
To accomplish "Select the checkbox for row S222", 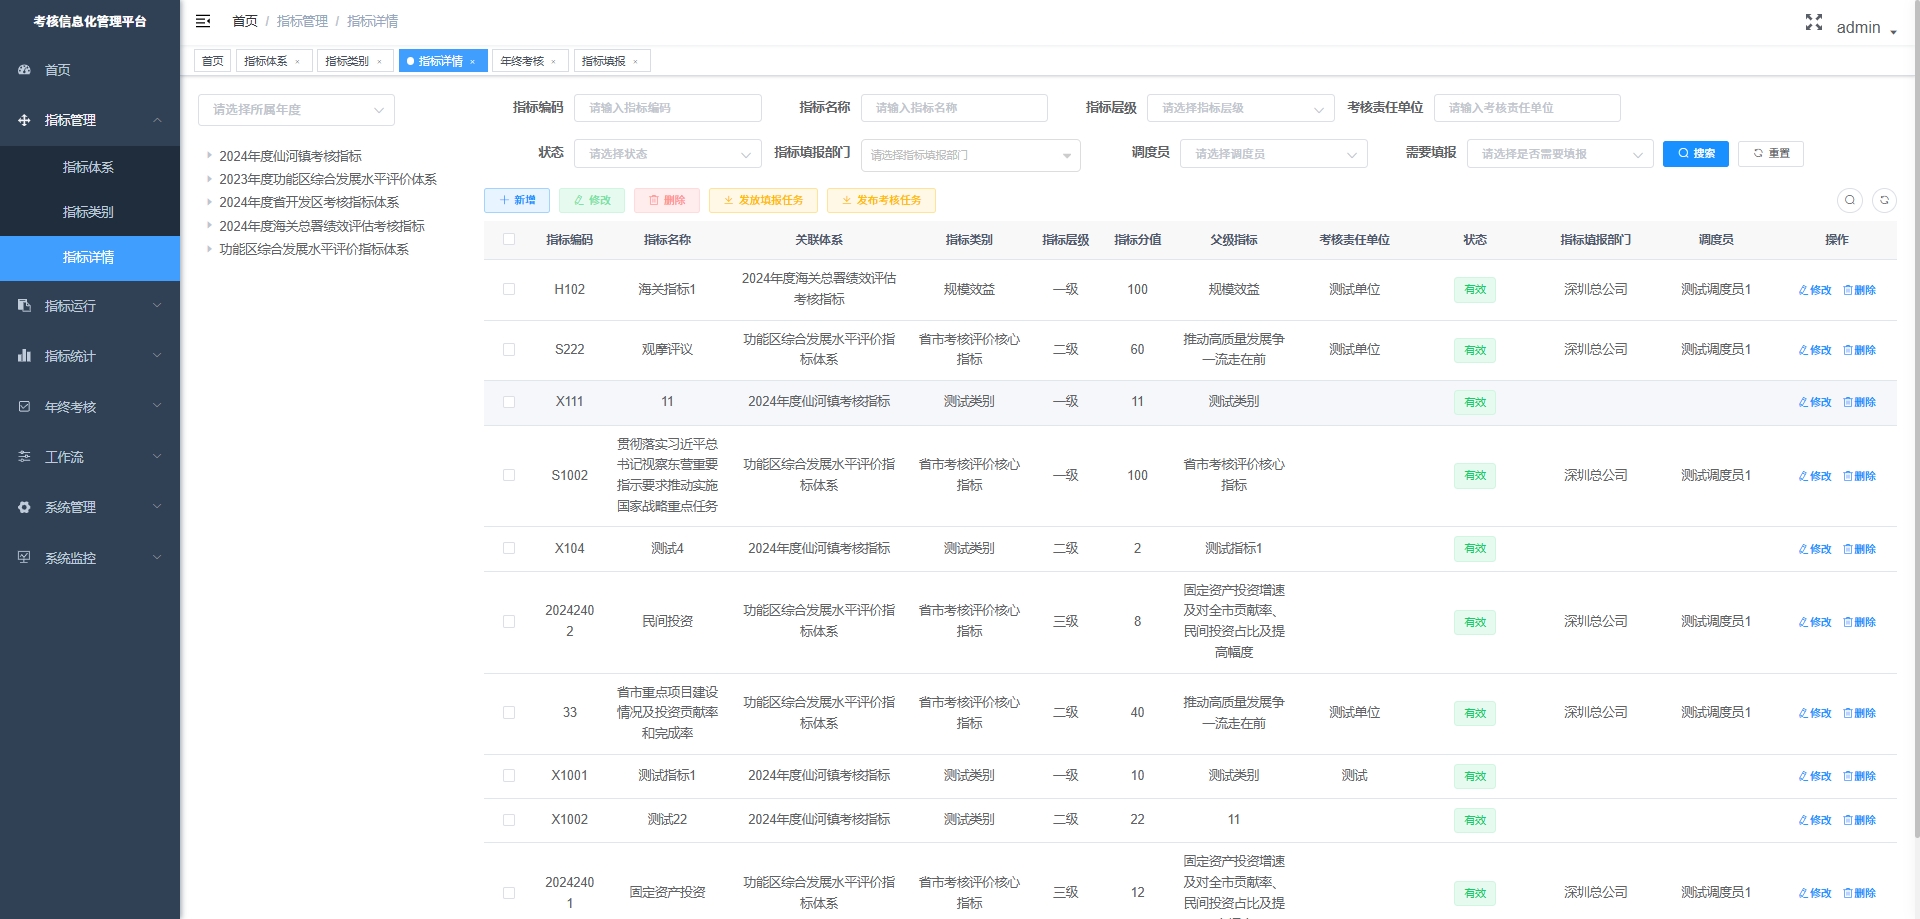I will click(509, 349).
